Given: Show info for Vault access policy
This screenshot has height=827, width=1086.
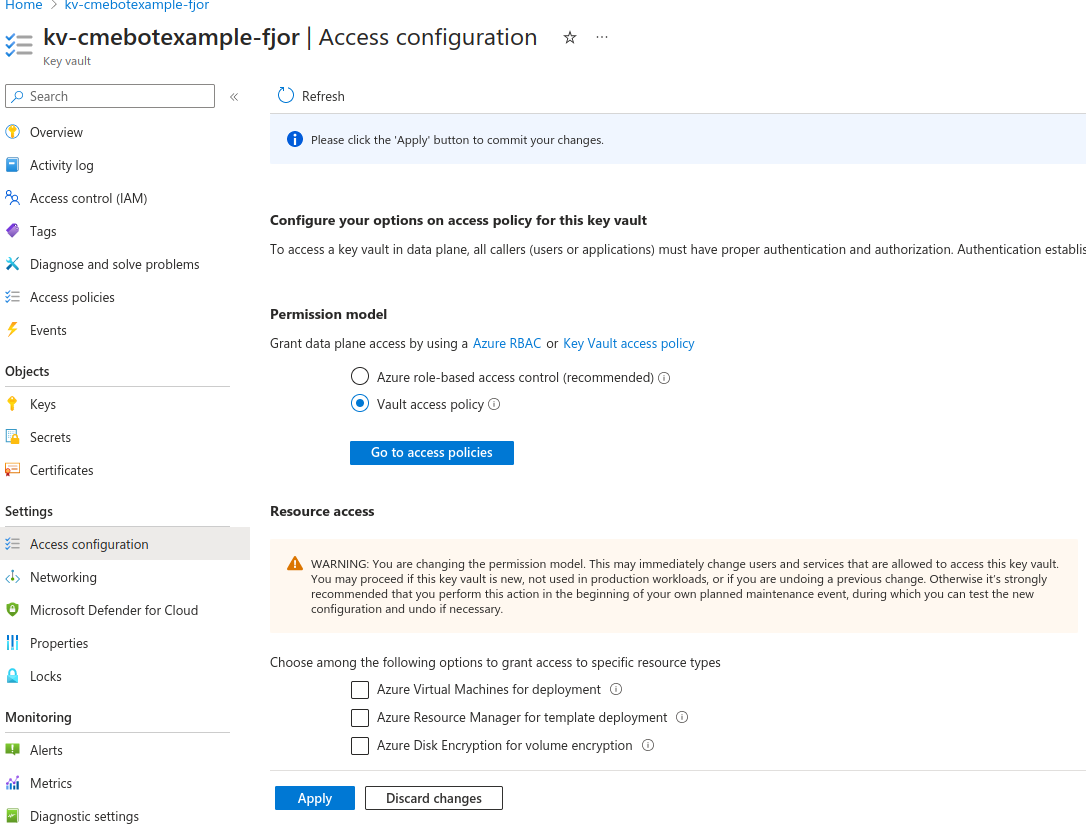Looking at the screenshot, I should pos(494,404).
